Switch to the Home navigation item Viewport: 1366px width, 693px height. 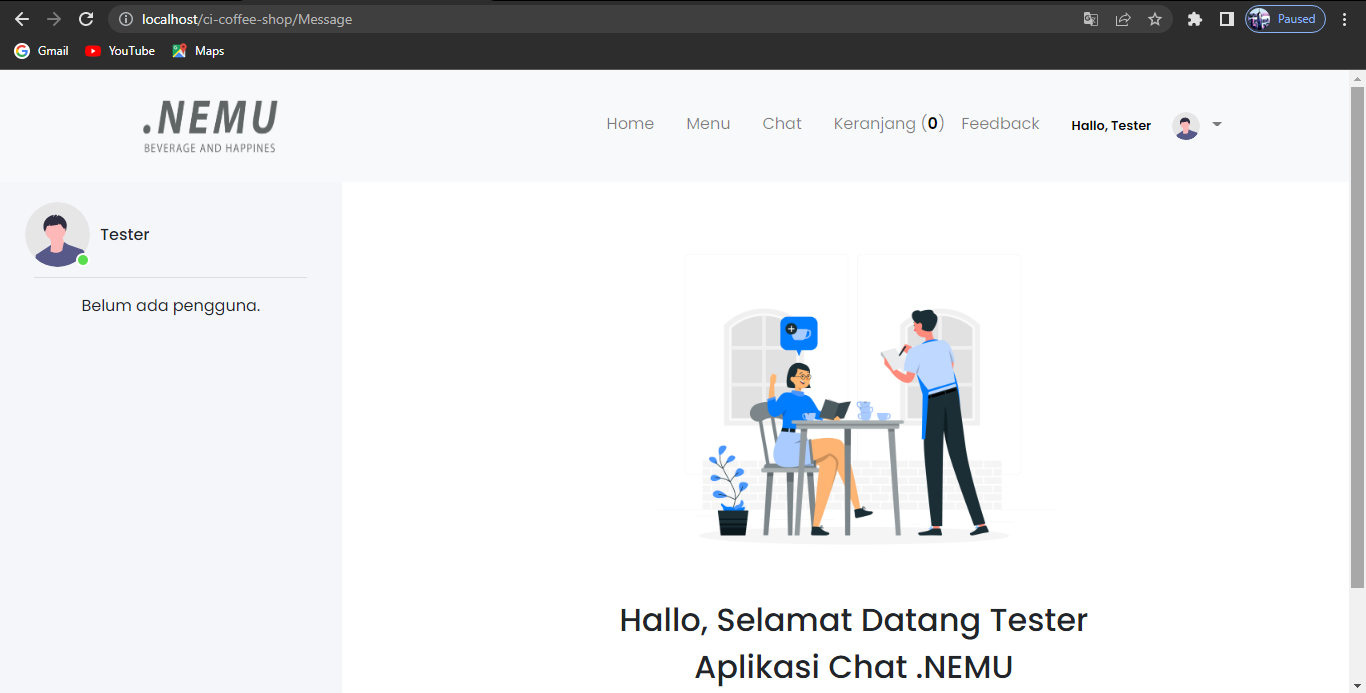pos(630,123)
